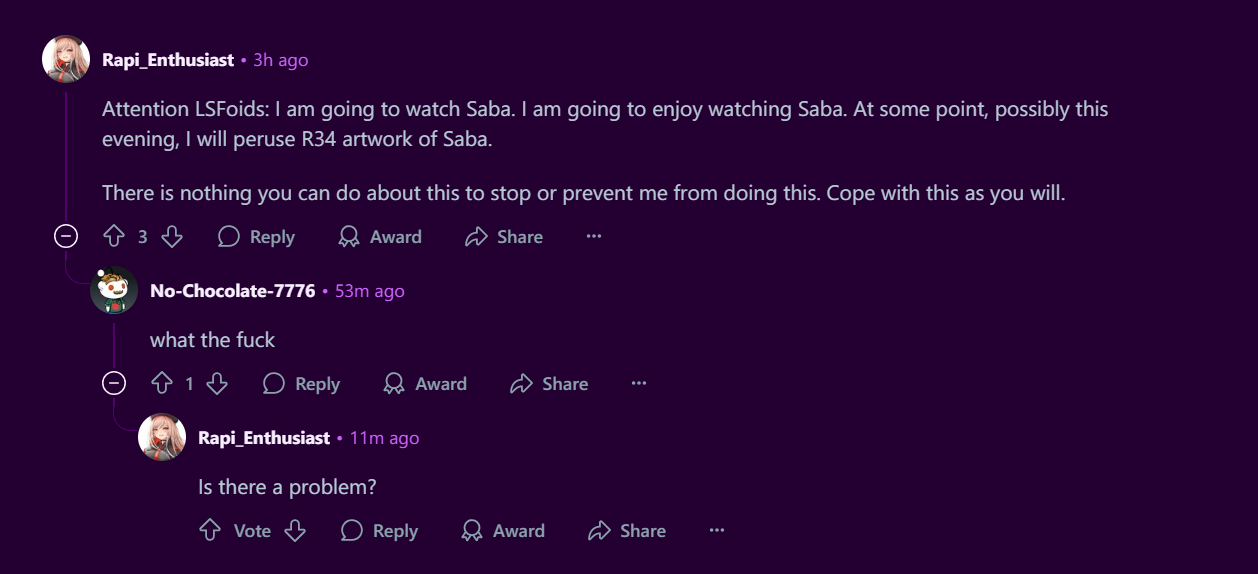Screen dimensions: 1258x574
Task: Reply to 'Is there a problem?' comment
Action: pos(380,531)
